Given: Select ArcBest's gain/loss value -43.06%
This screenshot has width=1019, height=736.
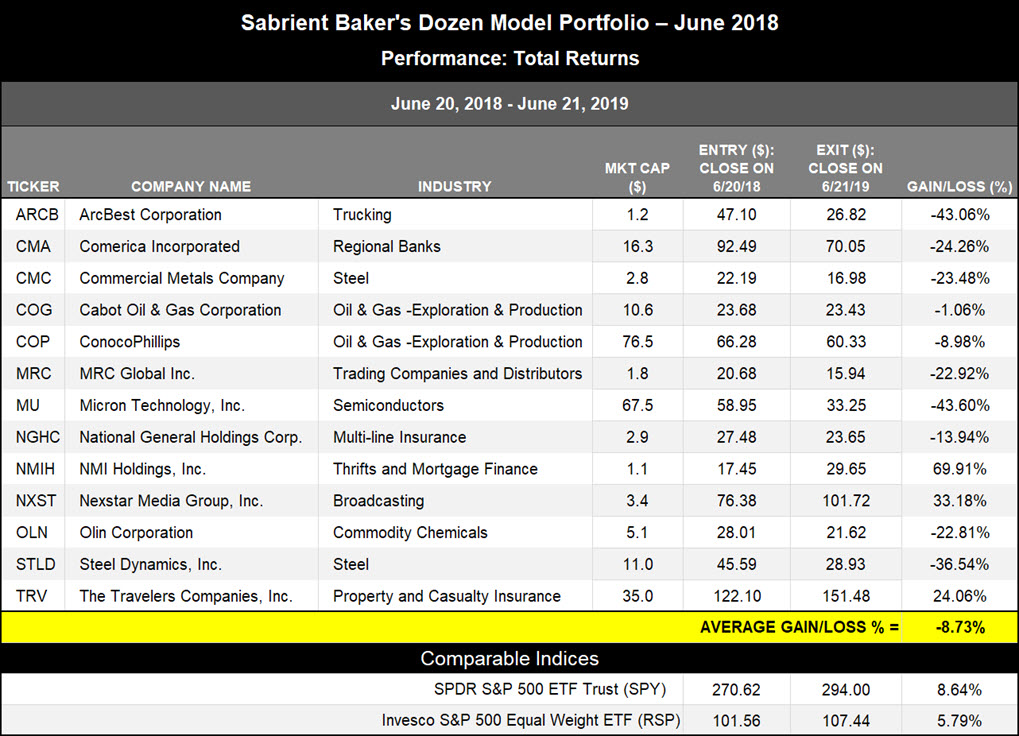Looking at the screenshot, I should [960, 214].
